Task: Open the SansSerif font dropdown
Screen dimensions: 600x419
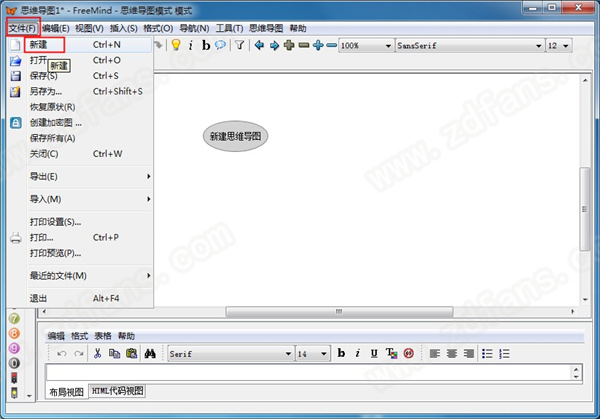Action: 470,46
